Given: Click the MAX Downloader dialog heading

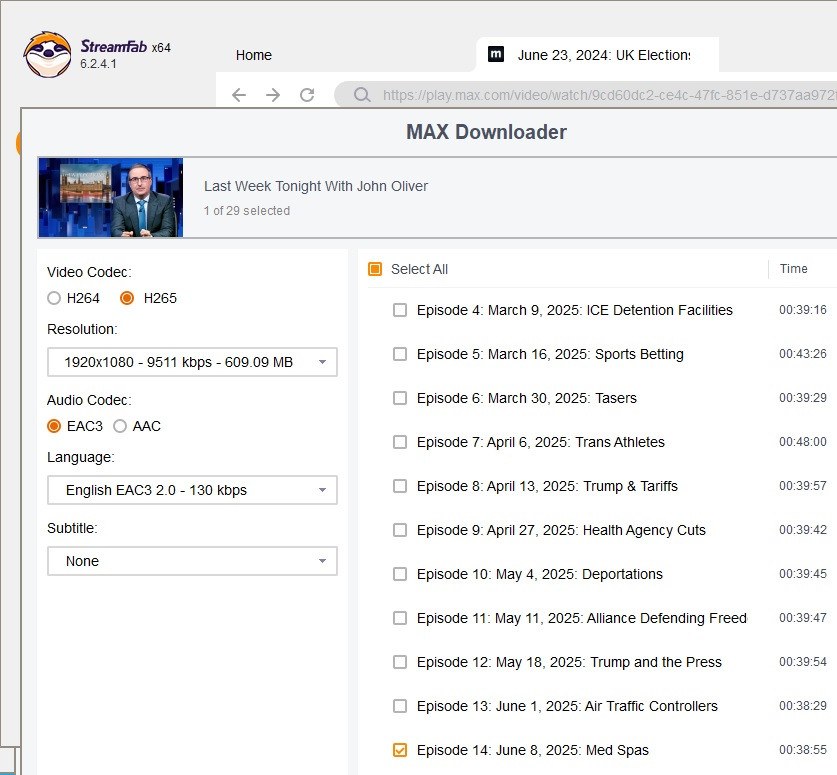Looking at the screenshot, I should pos(486,132).
